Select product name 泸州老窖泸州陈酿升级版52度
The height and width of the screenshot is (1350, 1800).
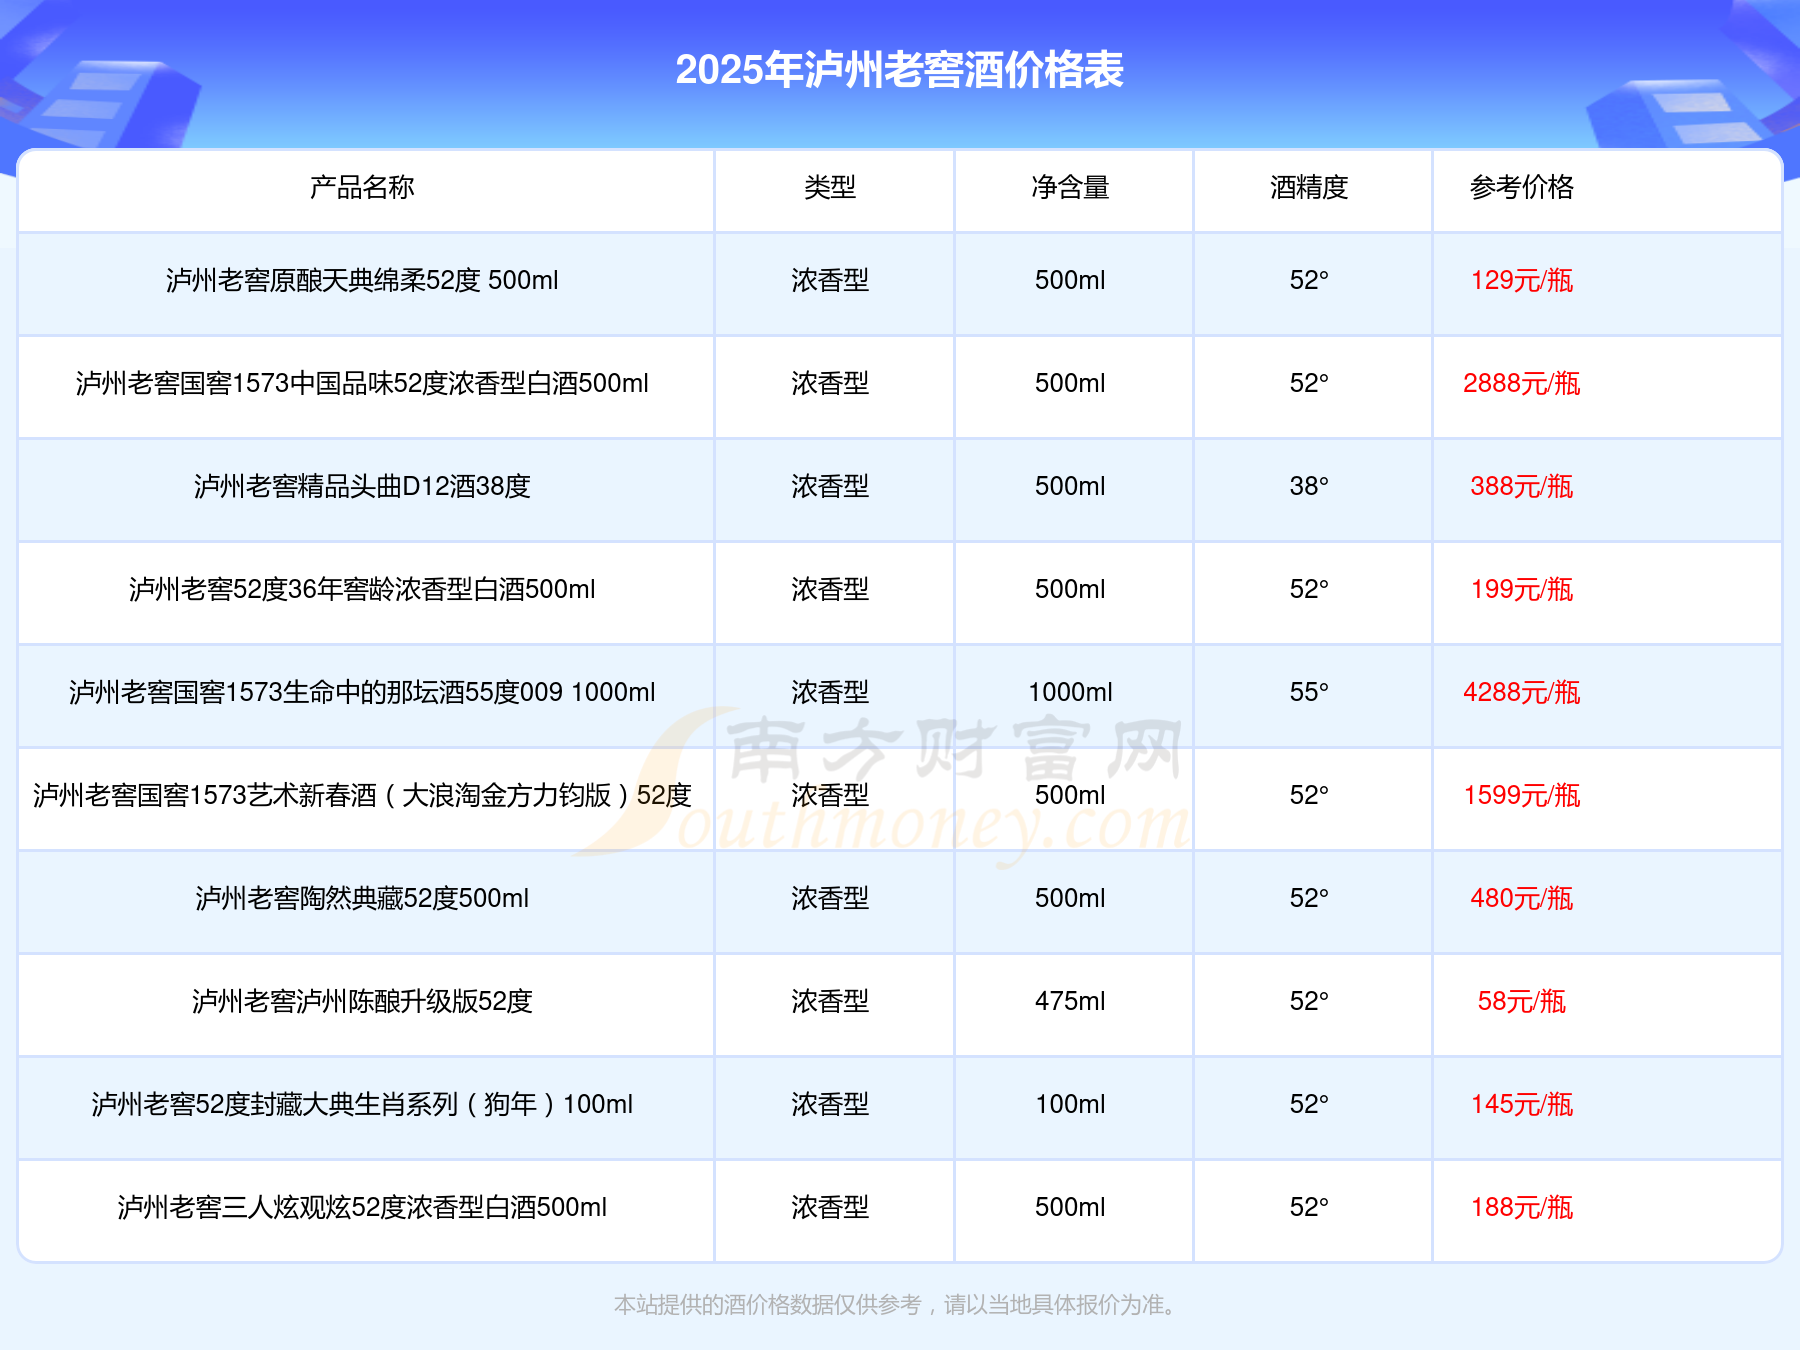(362, 1001)
